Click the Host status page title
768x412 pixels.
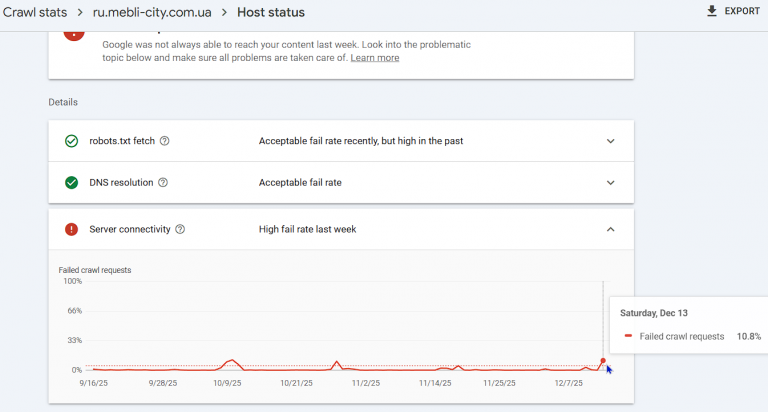[x=271, y=13]
